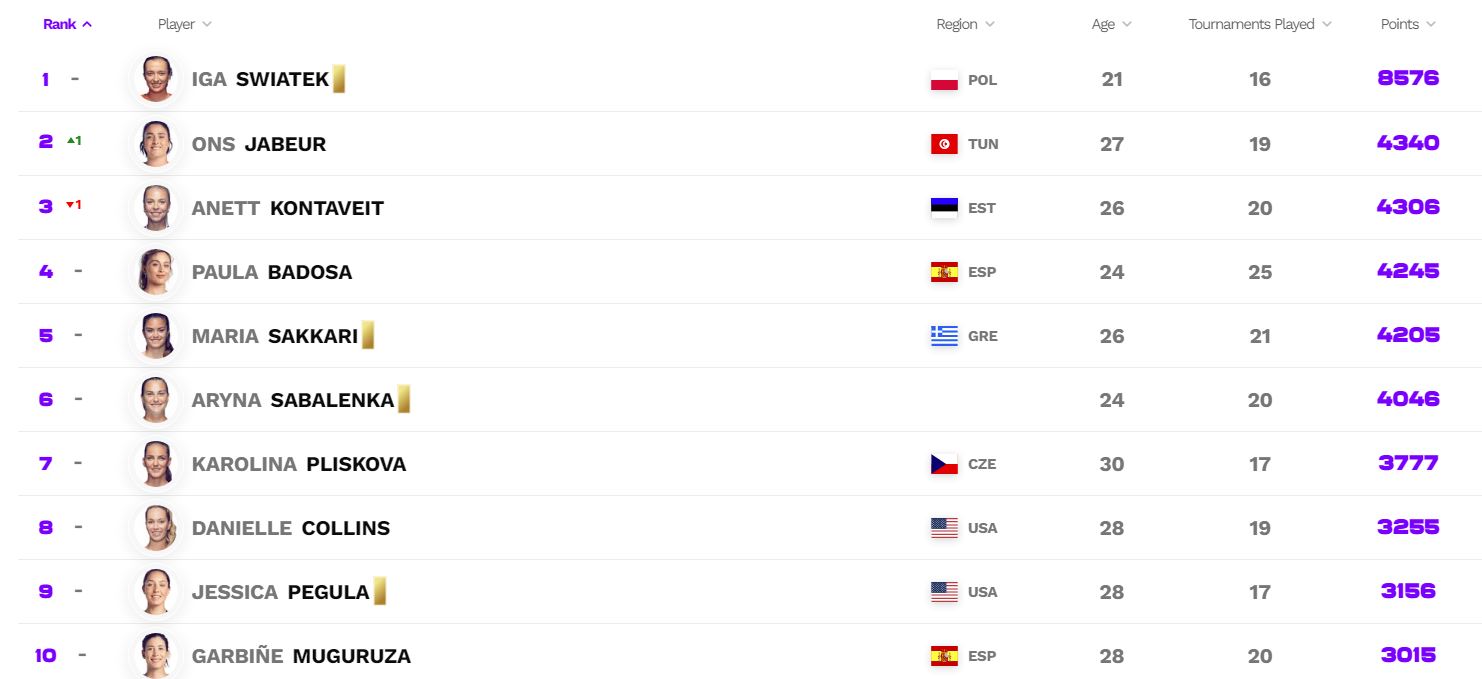Sort the rankings by Age
Screen dimensions: 1482x679
coord(1112,24)
